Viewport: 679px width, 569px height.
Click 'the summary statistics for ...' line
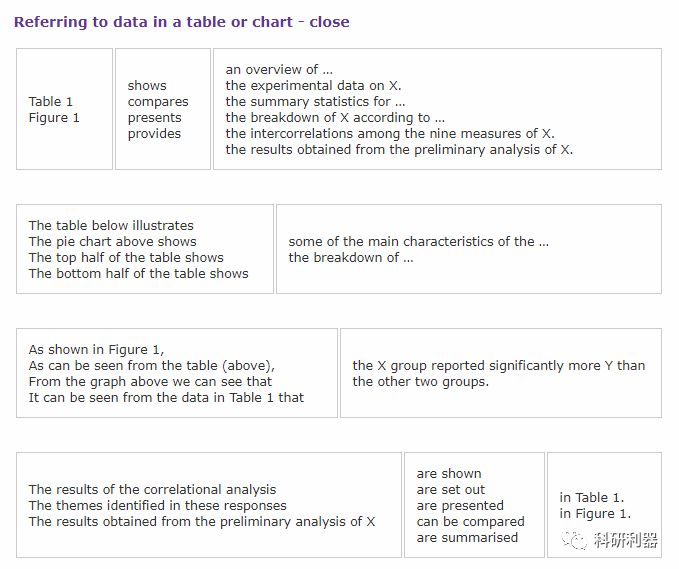click(315, 101)
